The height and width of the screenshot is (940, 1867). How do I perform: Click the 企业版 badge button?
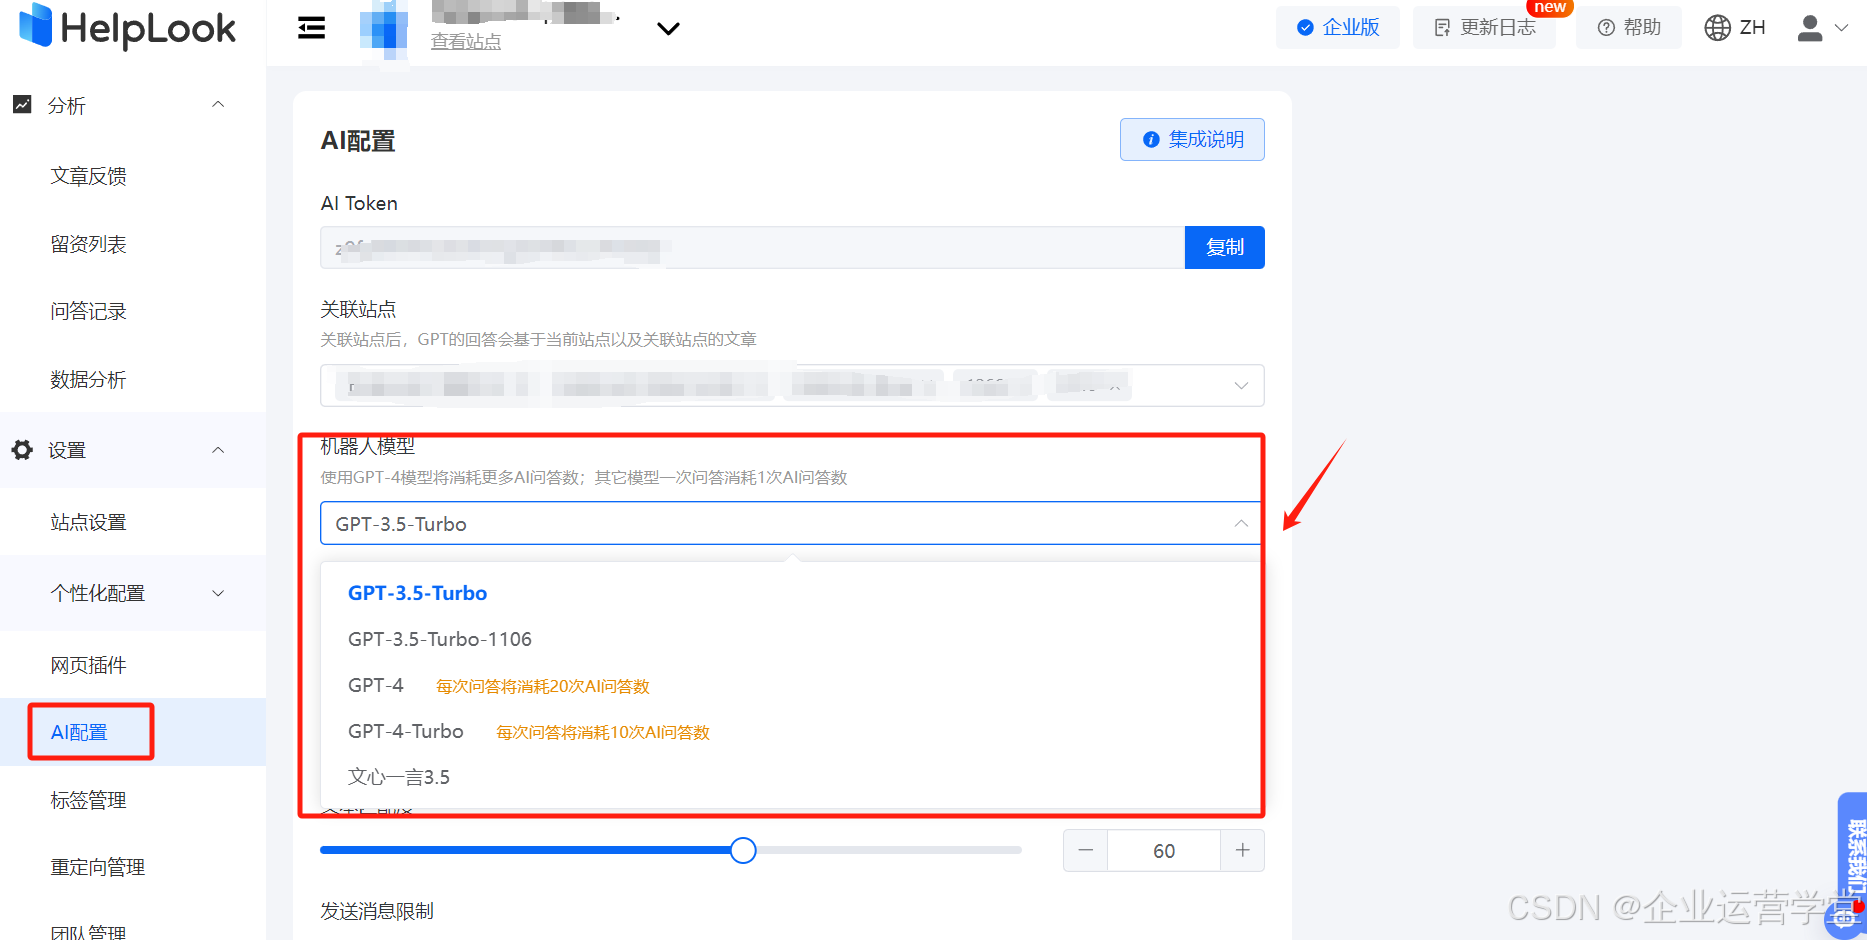coord(1338,27)
